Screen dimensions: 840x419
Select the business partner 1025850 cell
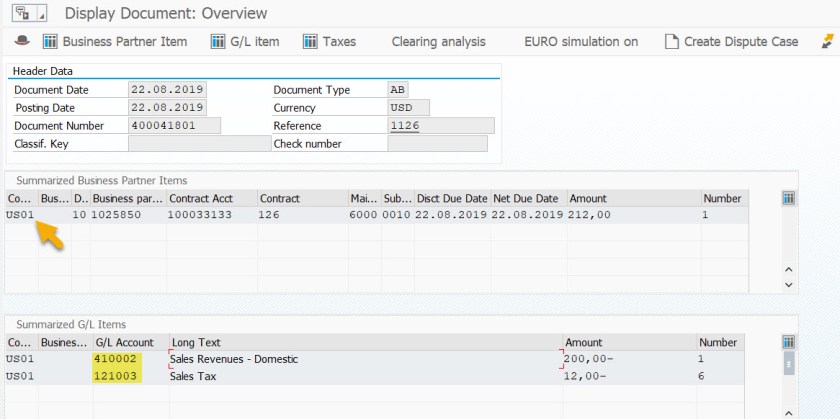127,214
